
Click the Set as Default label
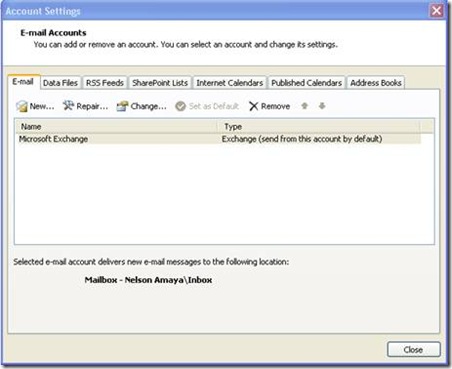(x=214, y=106)
